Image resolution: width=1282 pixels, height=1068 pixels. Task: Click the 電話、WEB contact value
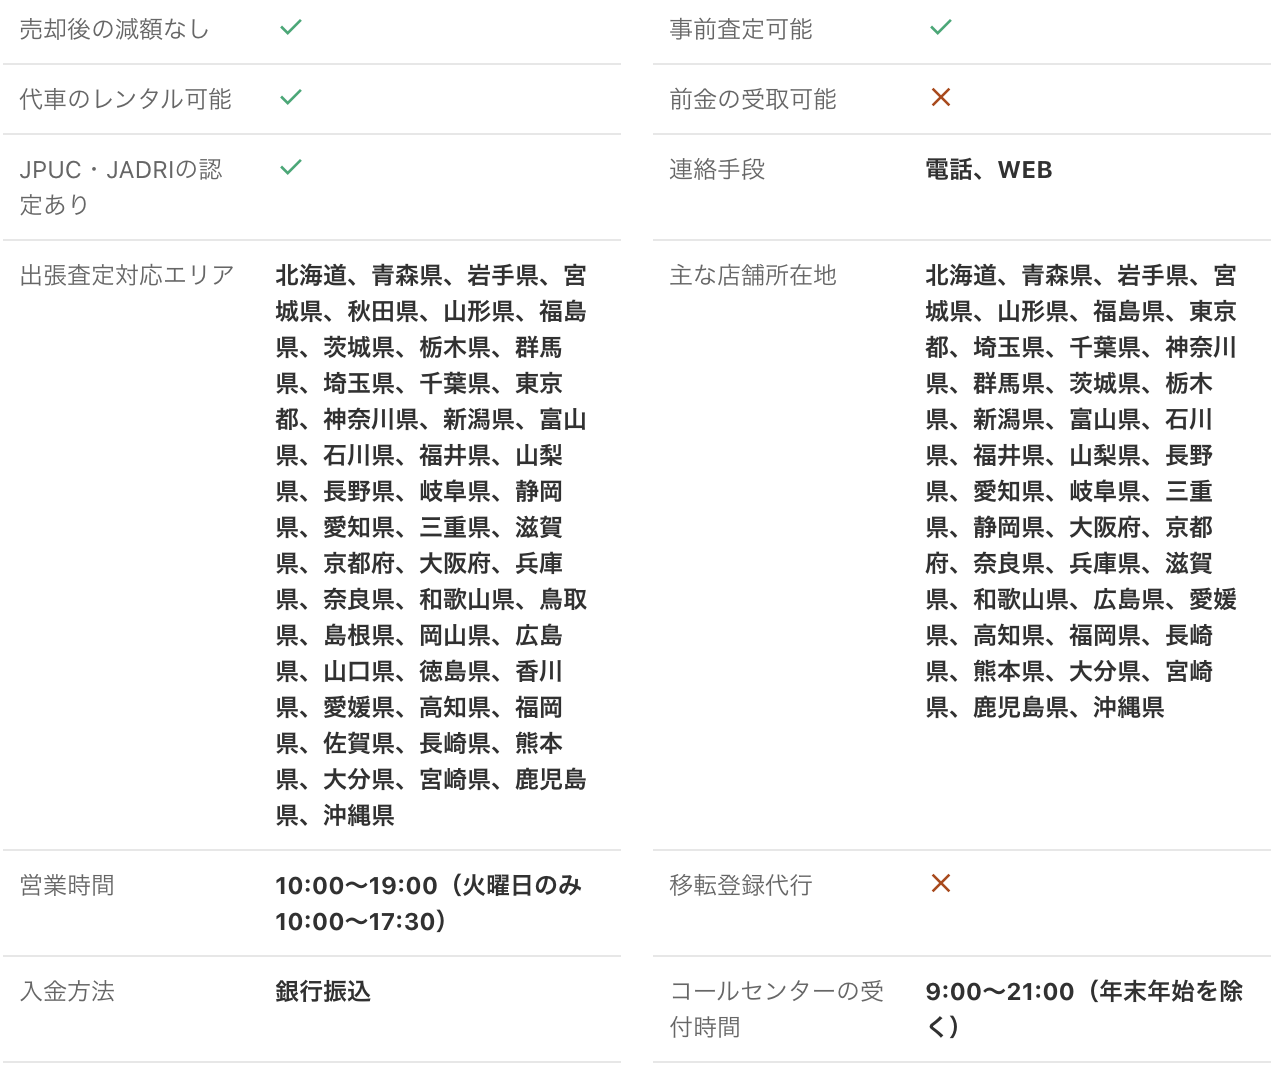tap(988, 170)
